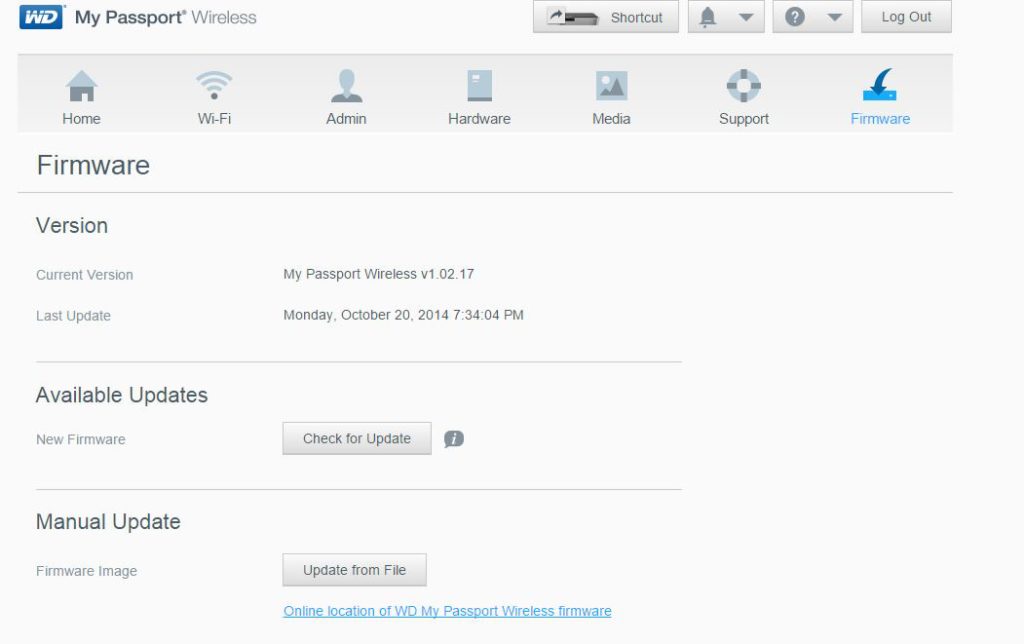
Task: Click the notifications bell icon
Action: pos(707,17)
